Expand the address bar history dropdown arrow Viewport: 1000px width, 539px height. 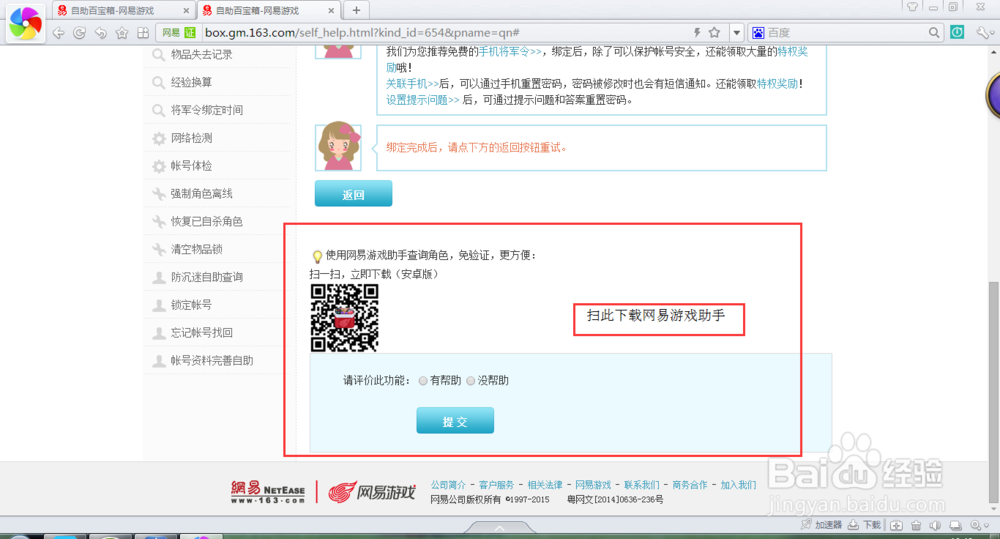pyautogui.click(x=737, y=33)
